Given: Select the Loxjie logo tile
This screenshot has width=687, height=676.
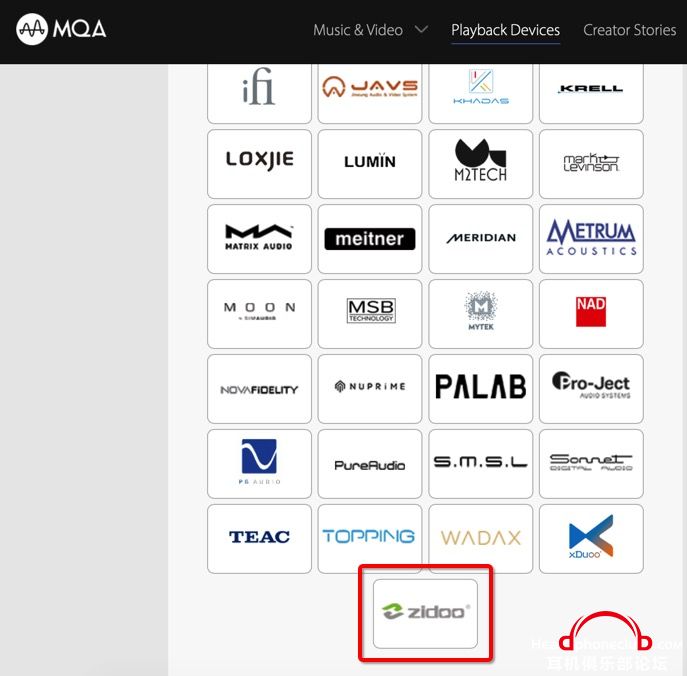Looking at the screenshot, I should [259, 164].
